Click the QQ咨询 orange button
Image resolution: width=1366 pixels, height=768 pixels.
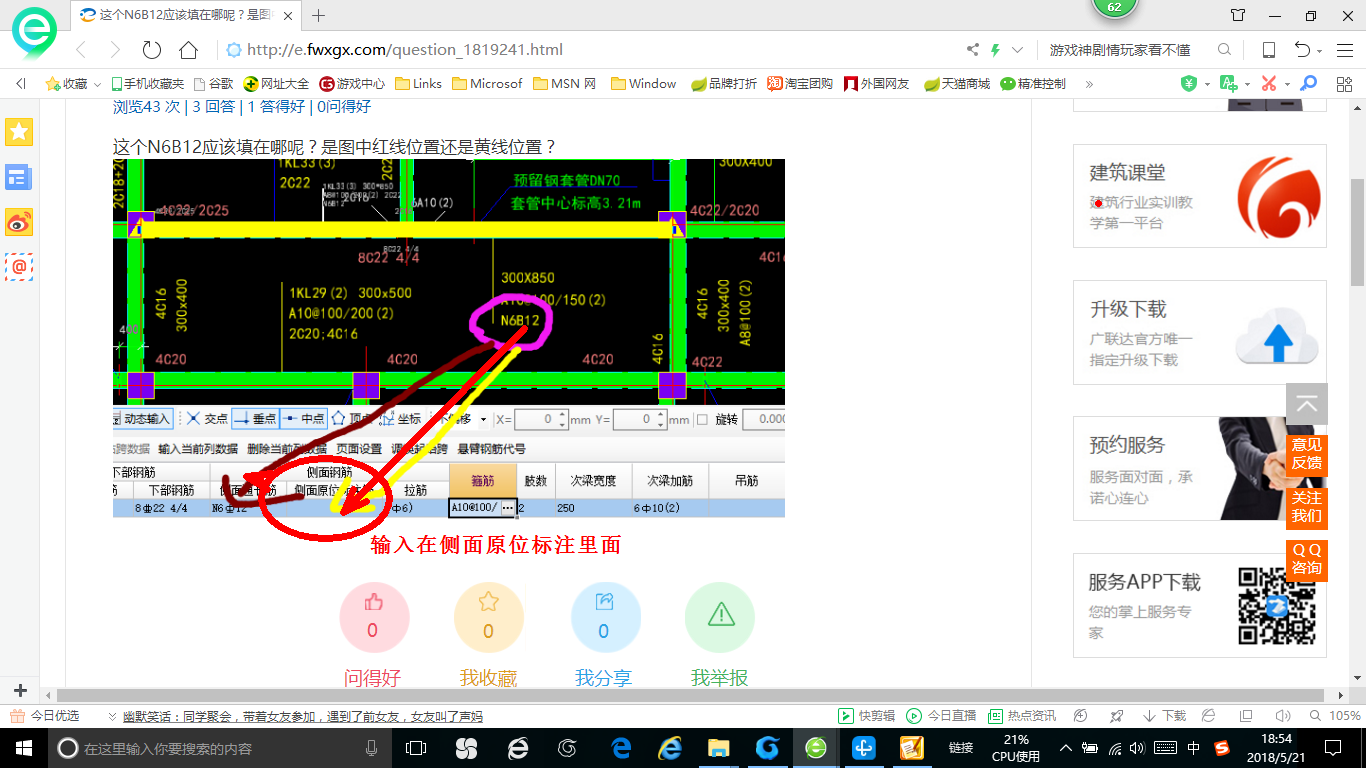[x=1307, y=559]
